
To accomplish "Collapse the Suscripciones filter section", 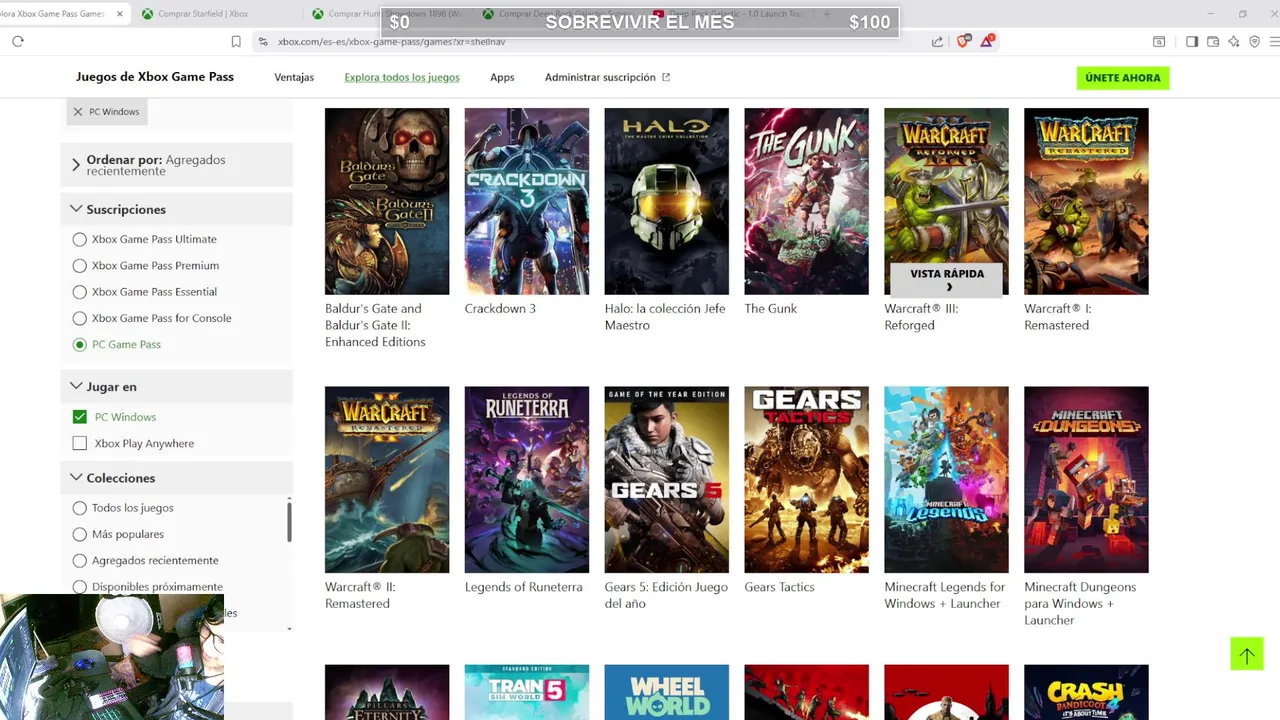I will point(177,209).
